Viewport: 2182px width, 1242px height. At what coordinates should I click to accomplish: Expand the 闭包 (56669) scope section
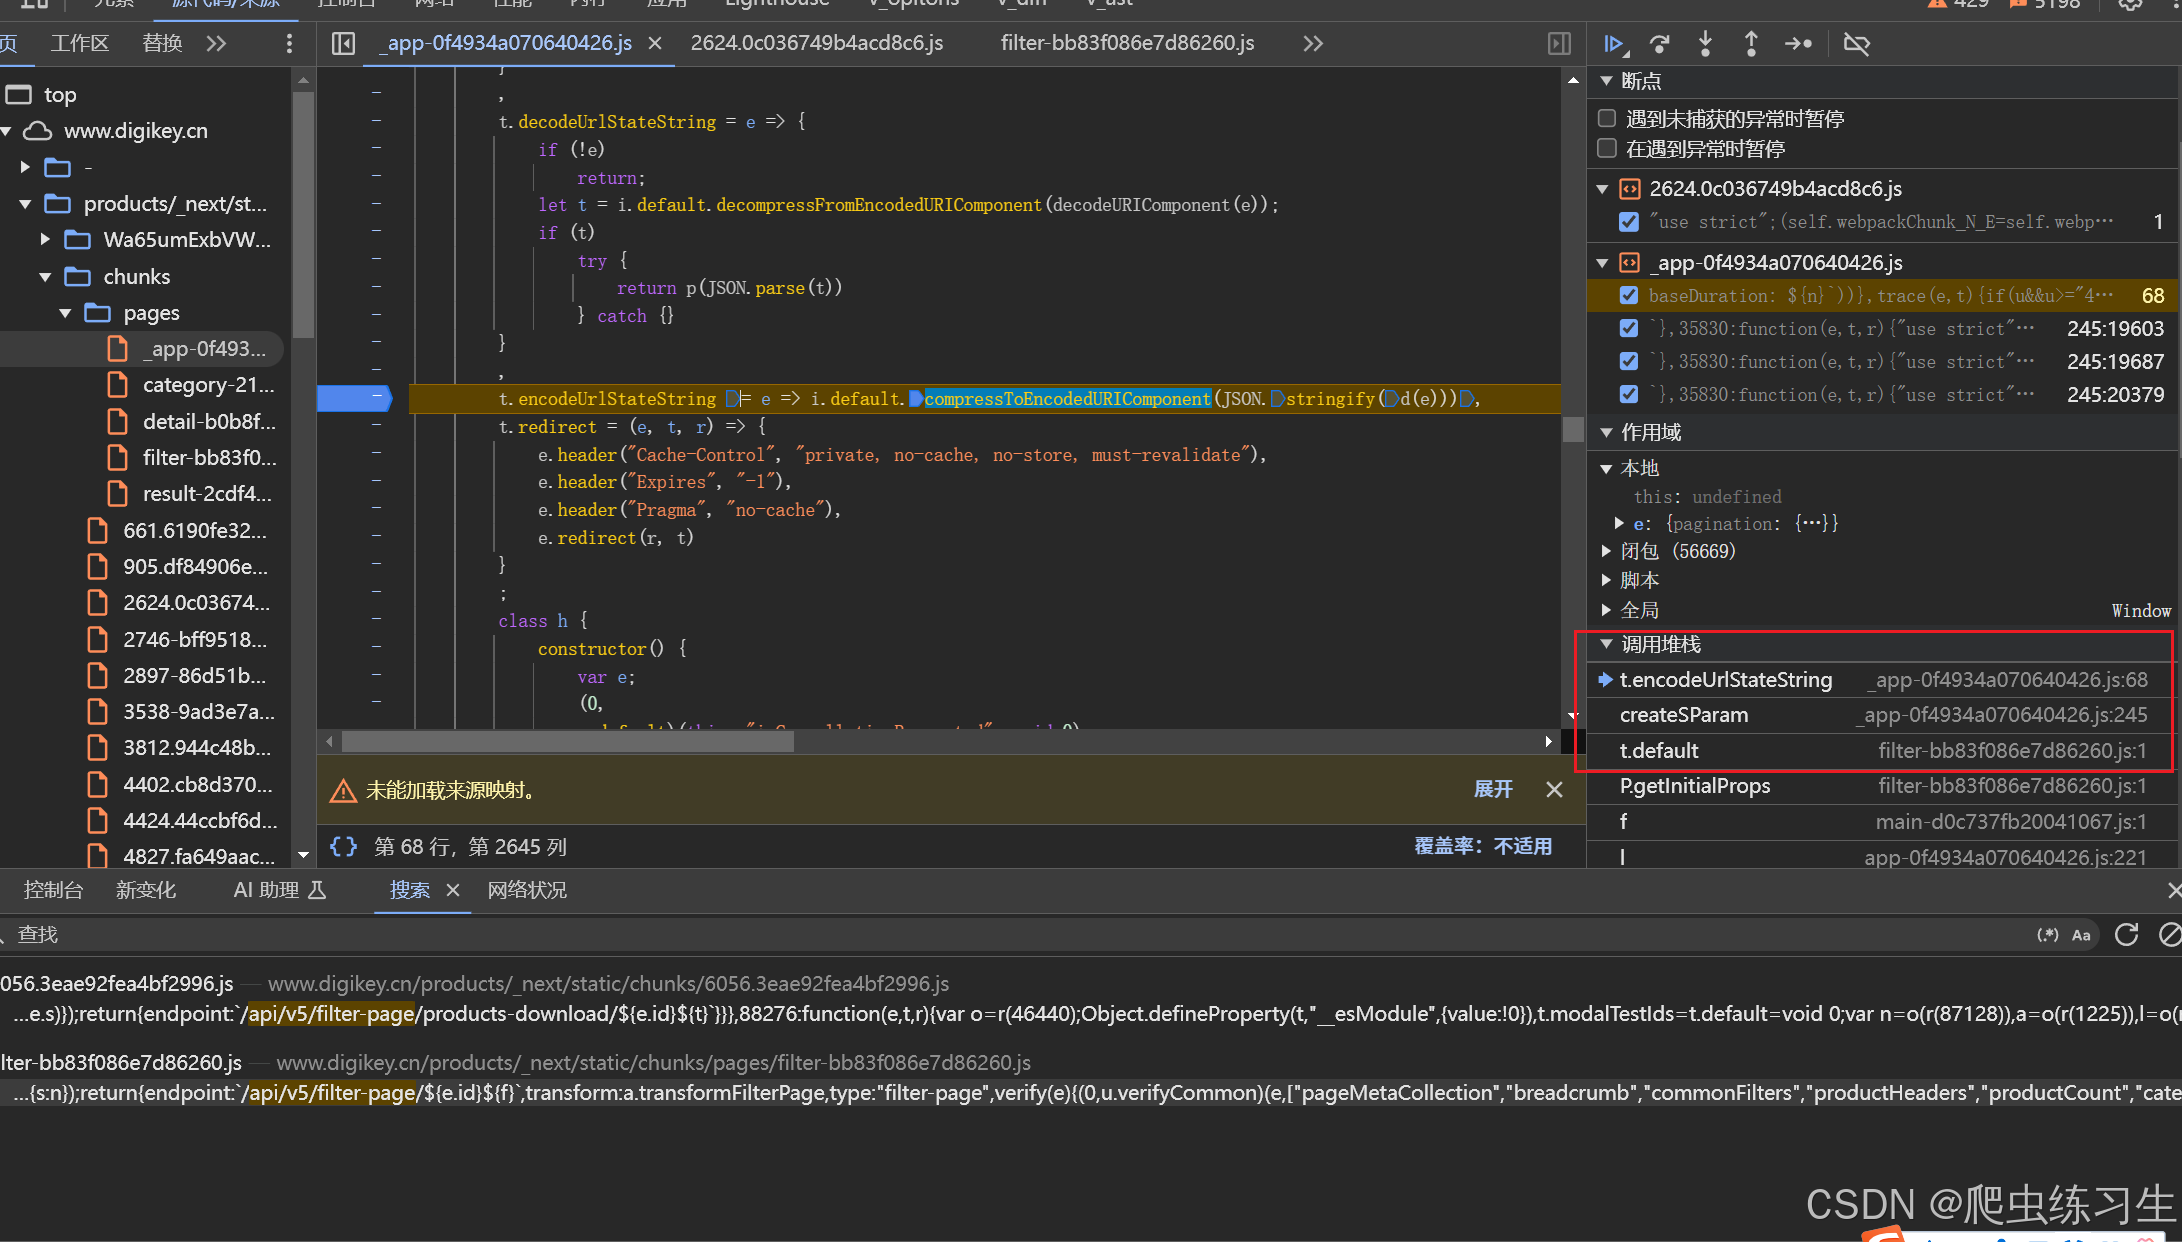point(1606,551)
